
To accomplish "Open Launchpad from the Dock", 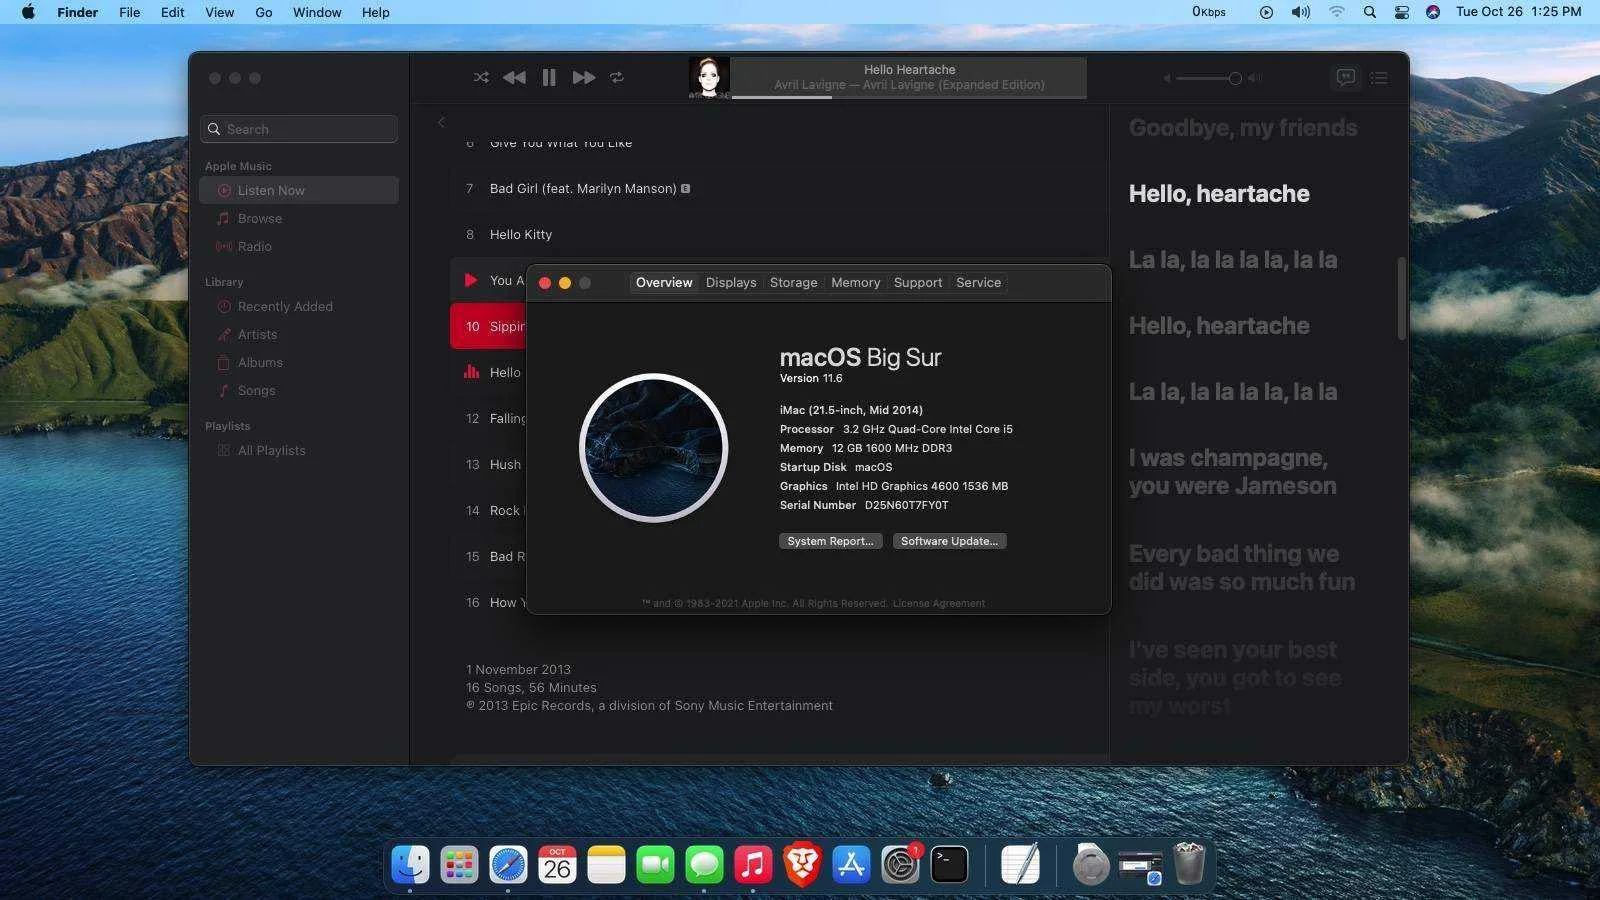I will point(459,865).
